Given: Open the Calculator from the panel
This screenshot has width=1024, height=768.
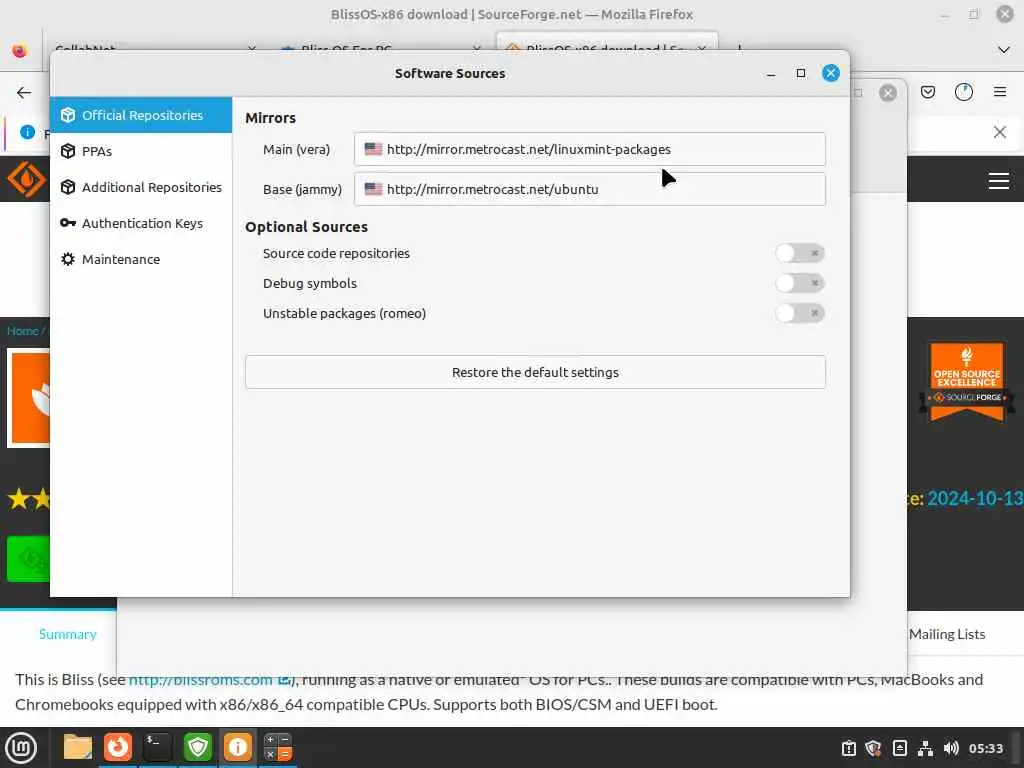Looking at the screenshot, I should point(278,747).
